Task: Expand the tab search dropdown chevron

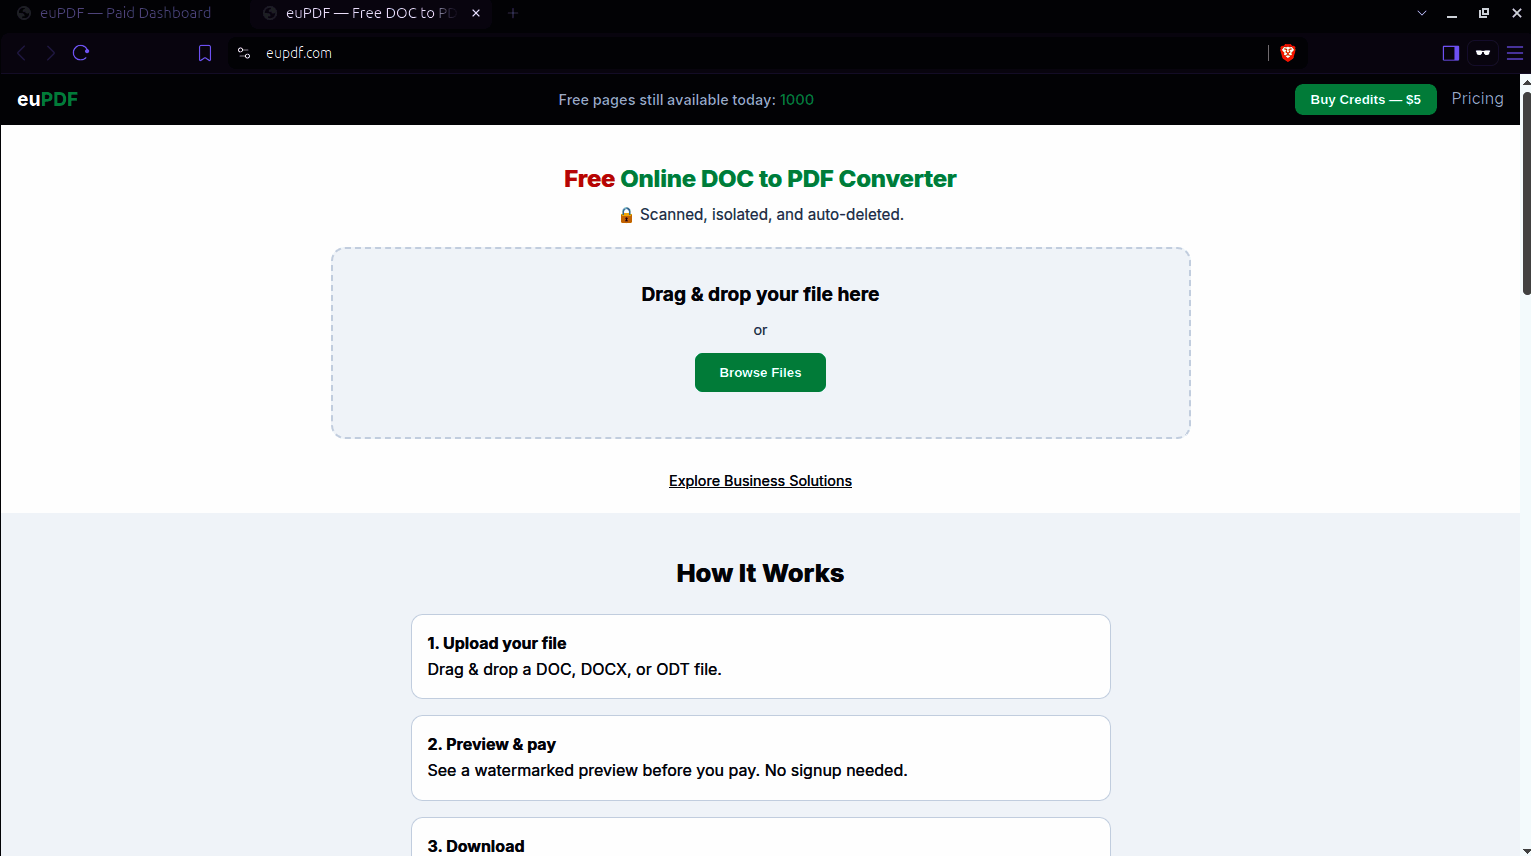Action: click(x=1422, y=13)
